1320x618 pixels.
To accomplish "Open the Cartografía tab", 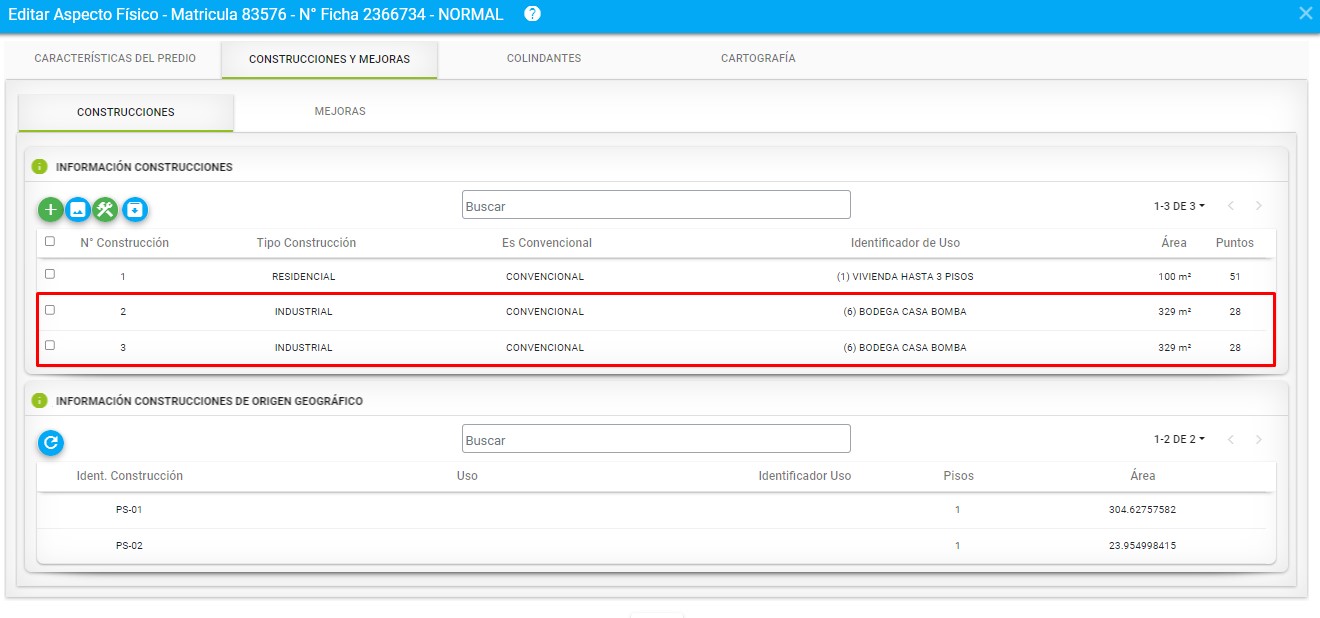I will pyautogui.click(x=758, y=59).
